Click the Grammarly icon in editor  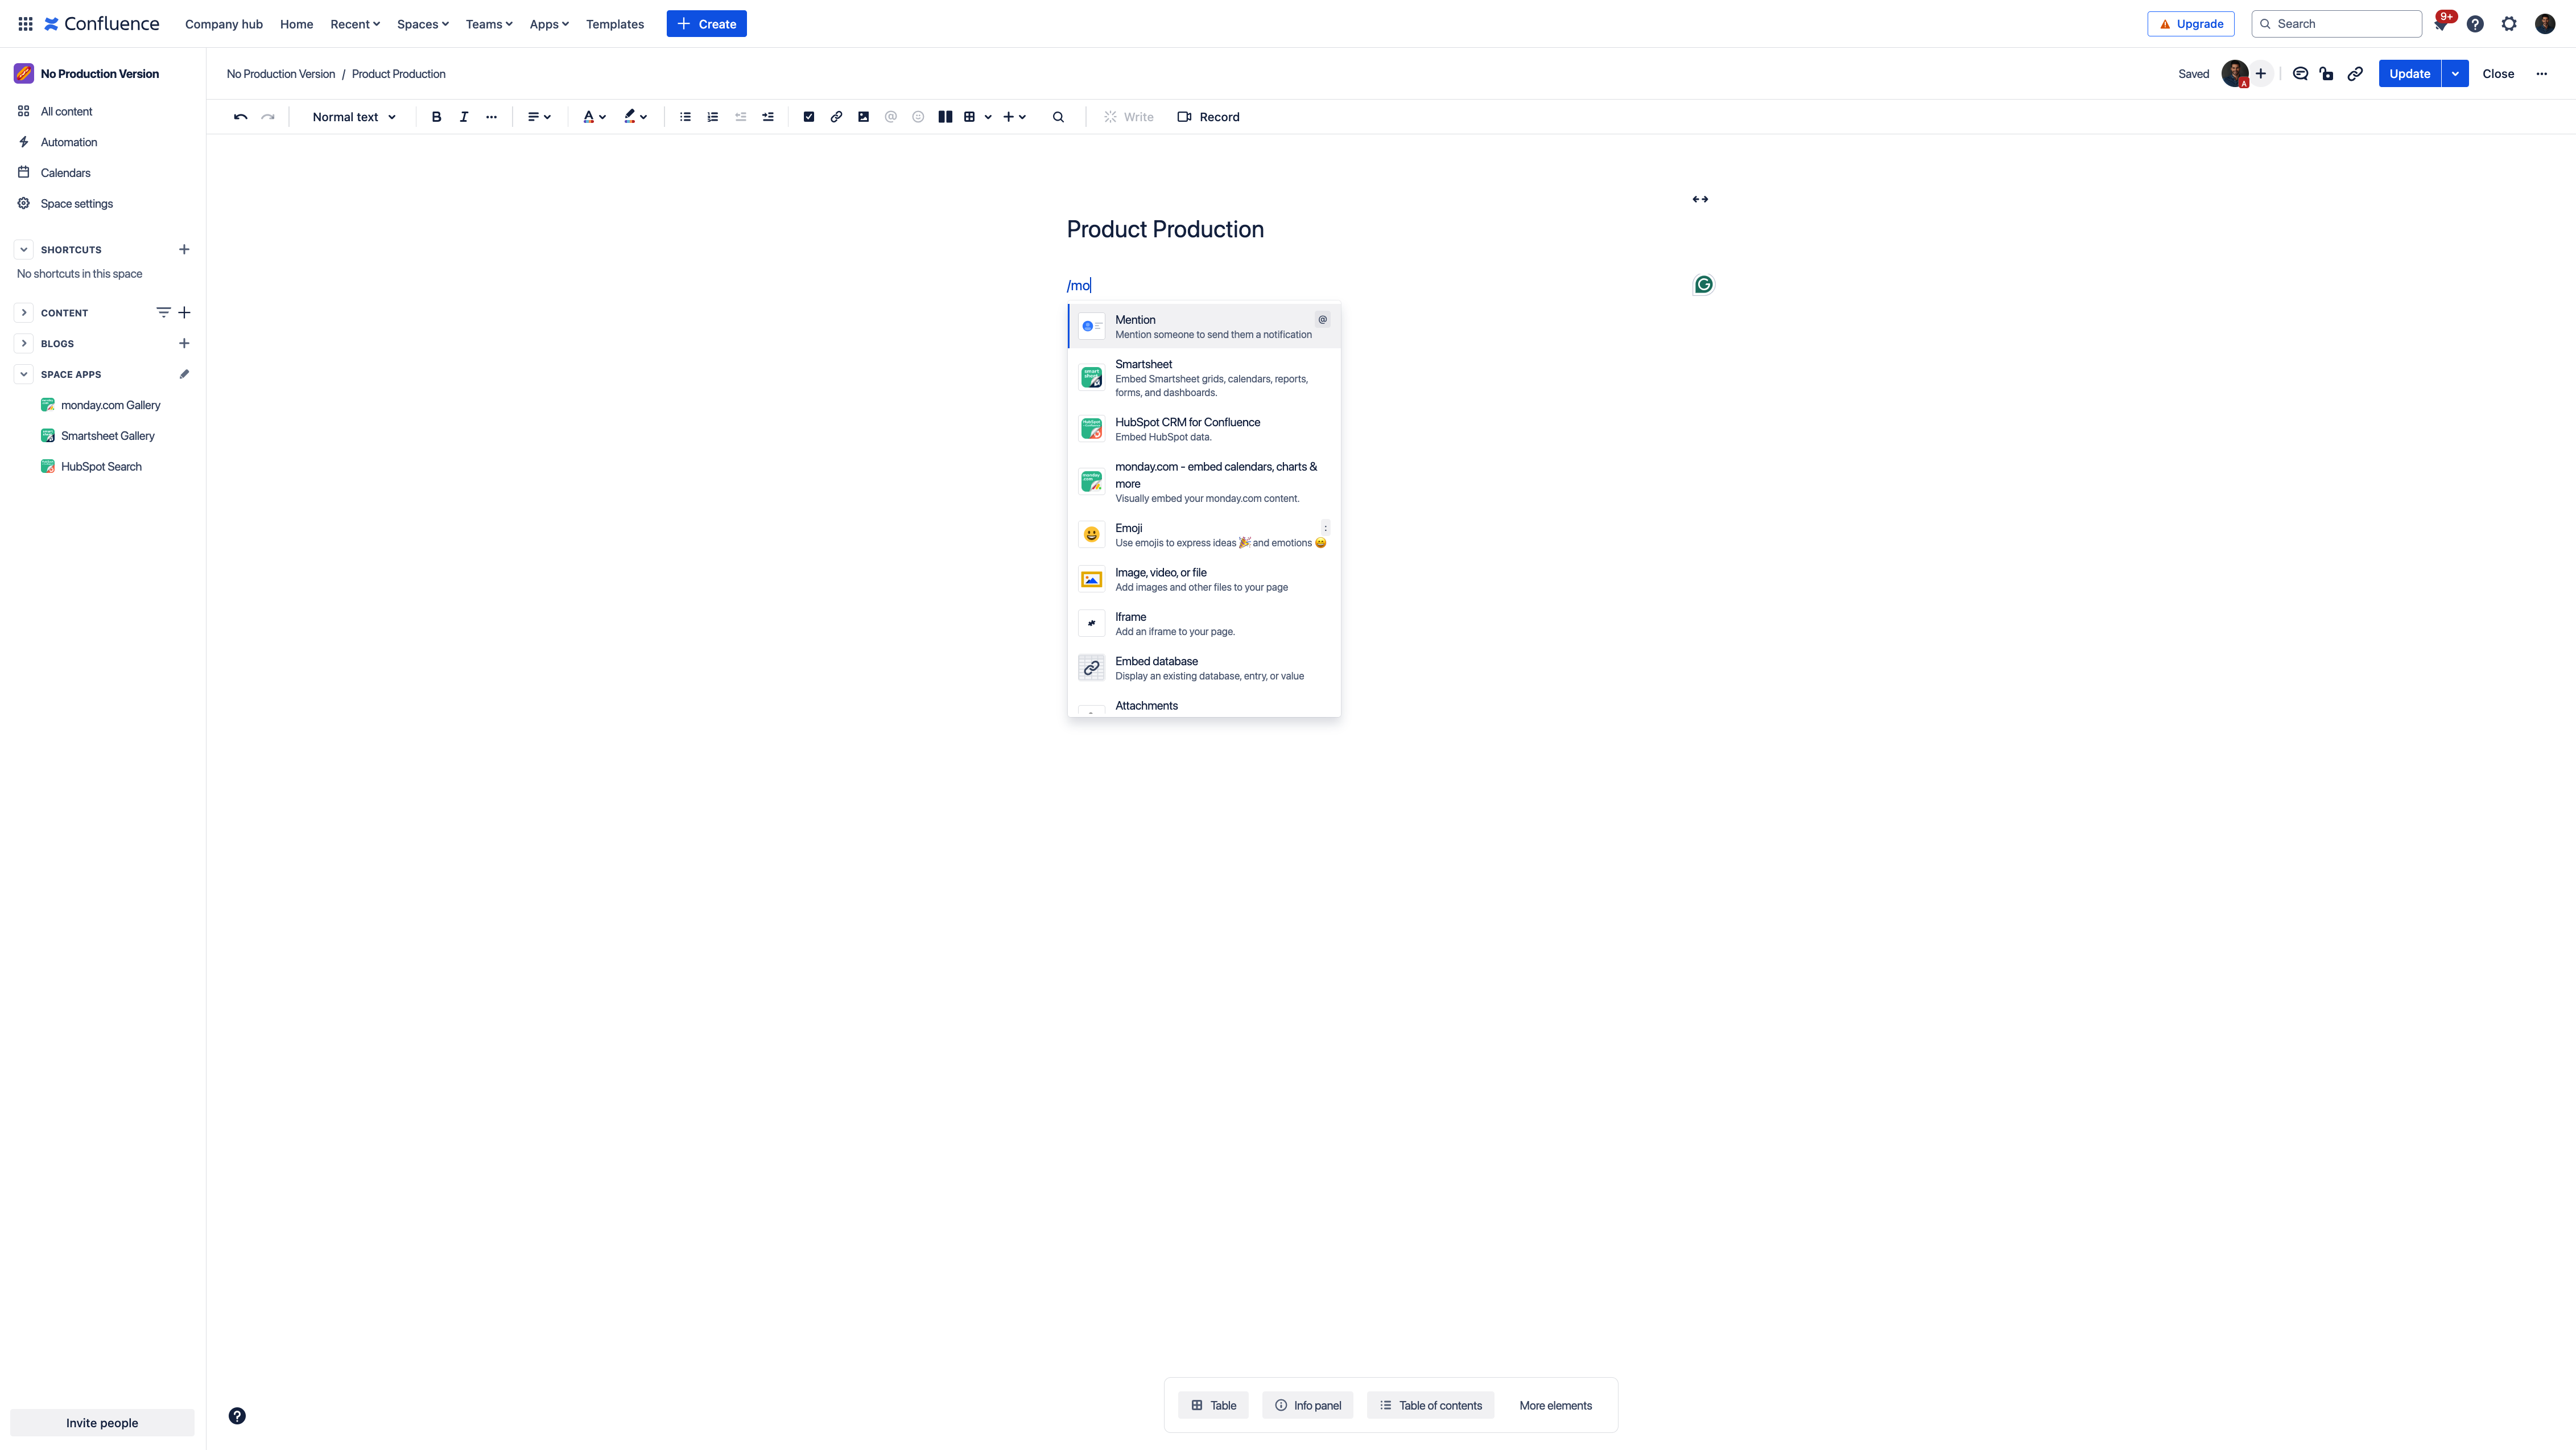1703,285
